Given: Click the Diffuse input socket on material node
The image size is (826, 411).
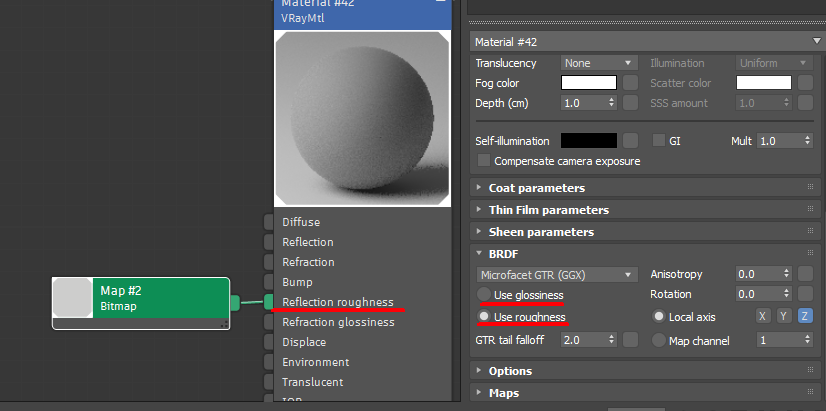Looking at the screenshot, I should click(x=269, y=222).
